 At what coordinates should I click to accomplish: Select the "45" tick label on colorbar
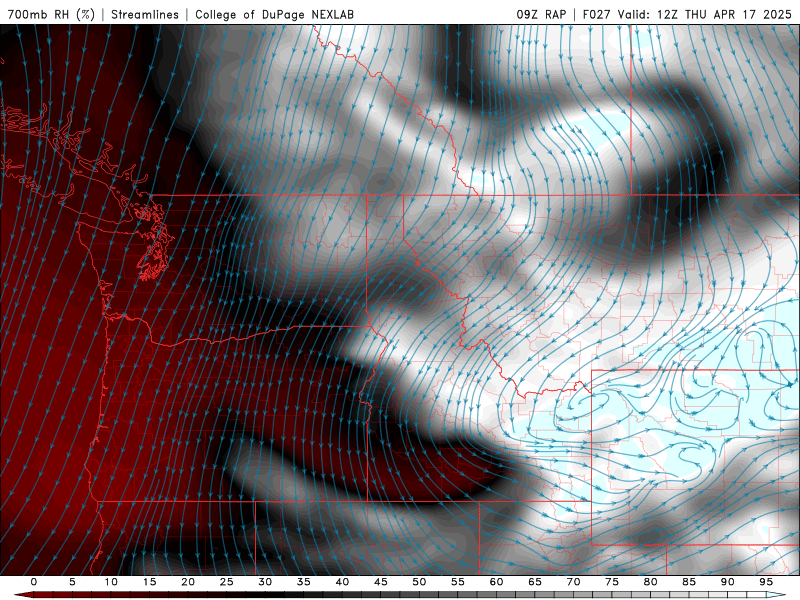381,582
